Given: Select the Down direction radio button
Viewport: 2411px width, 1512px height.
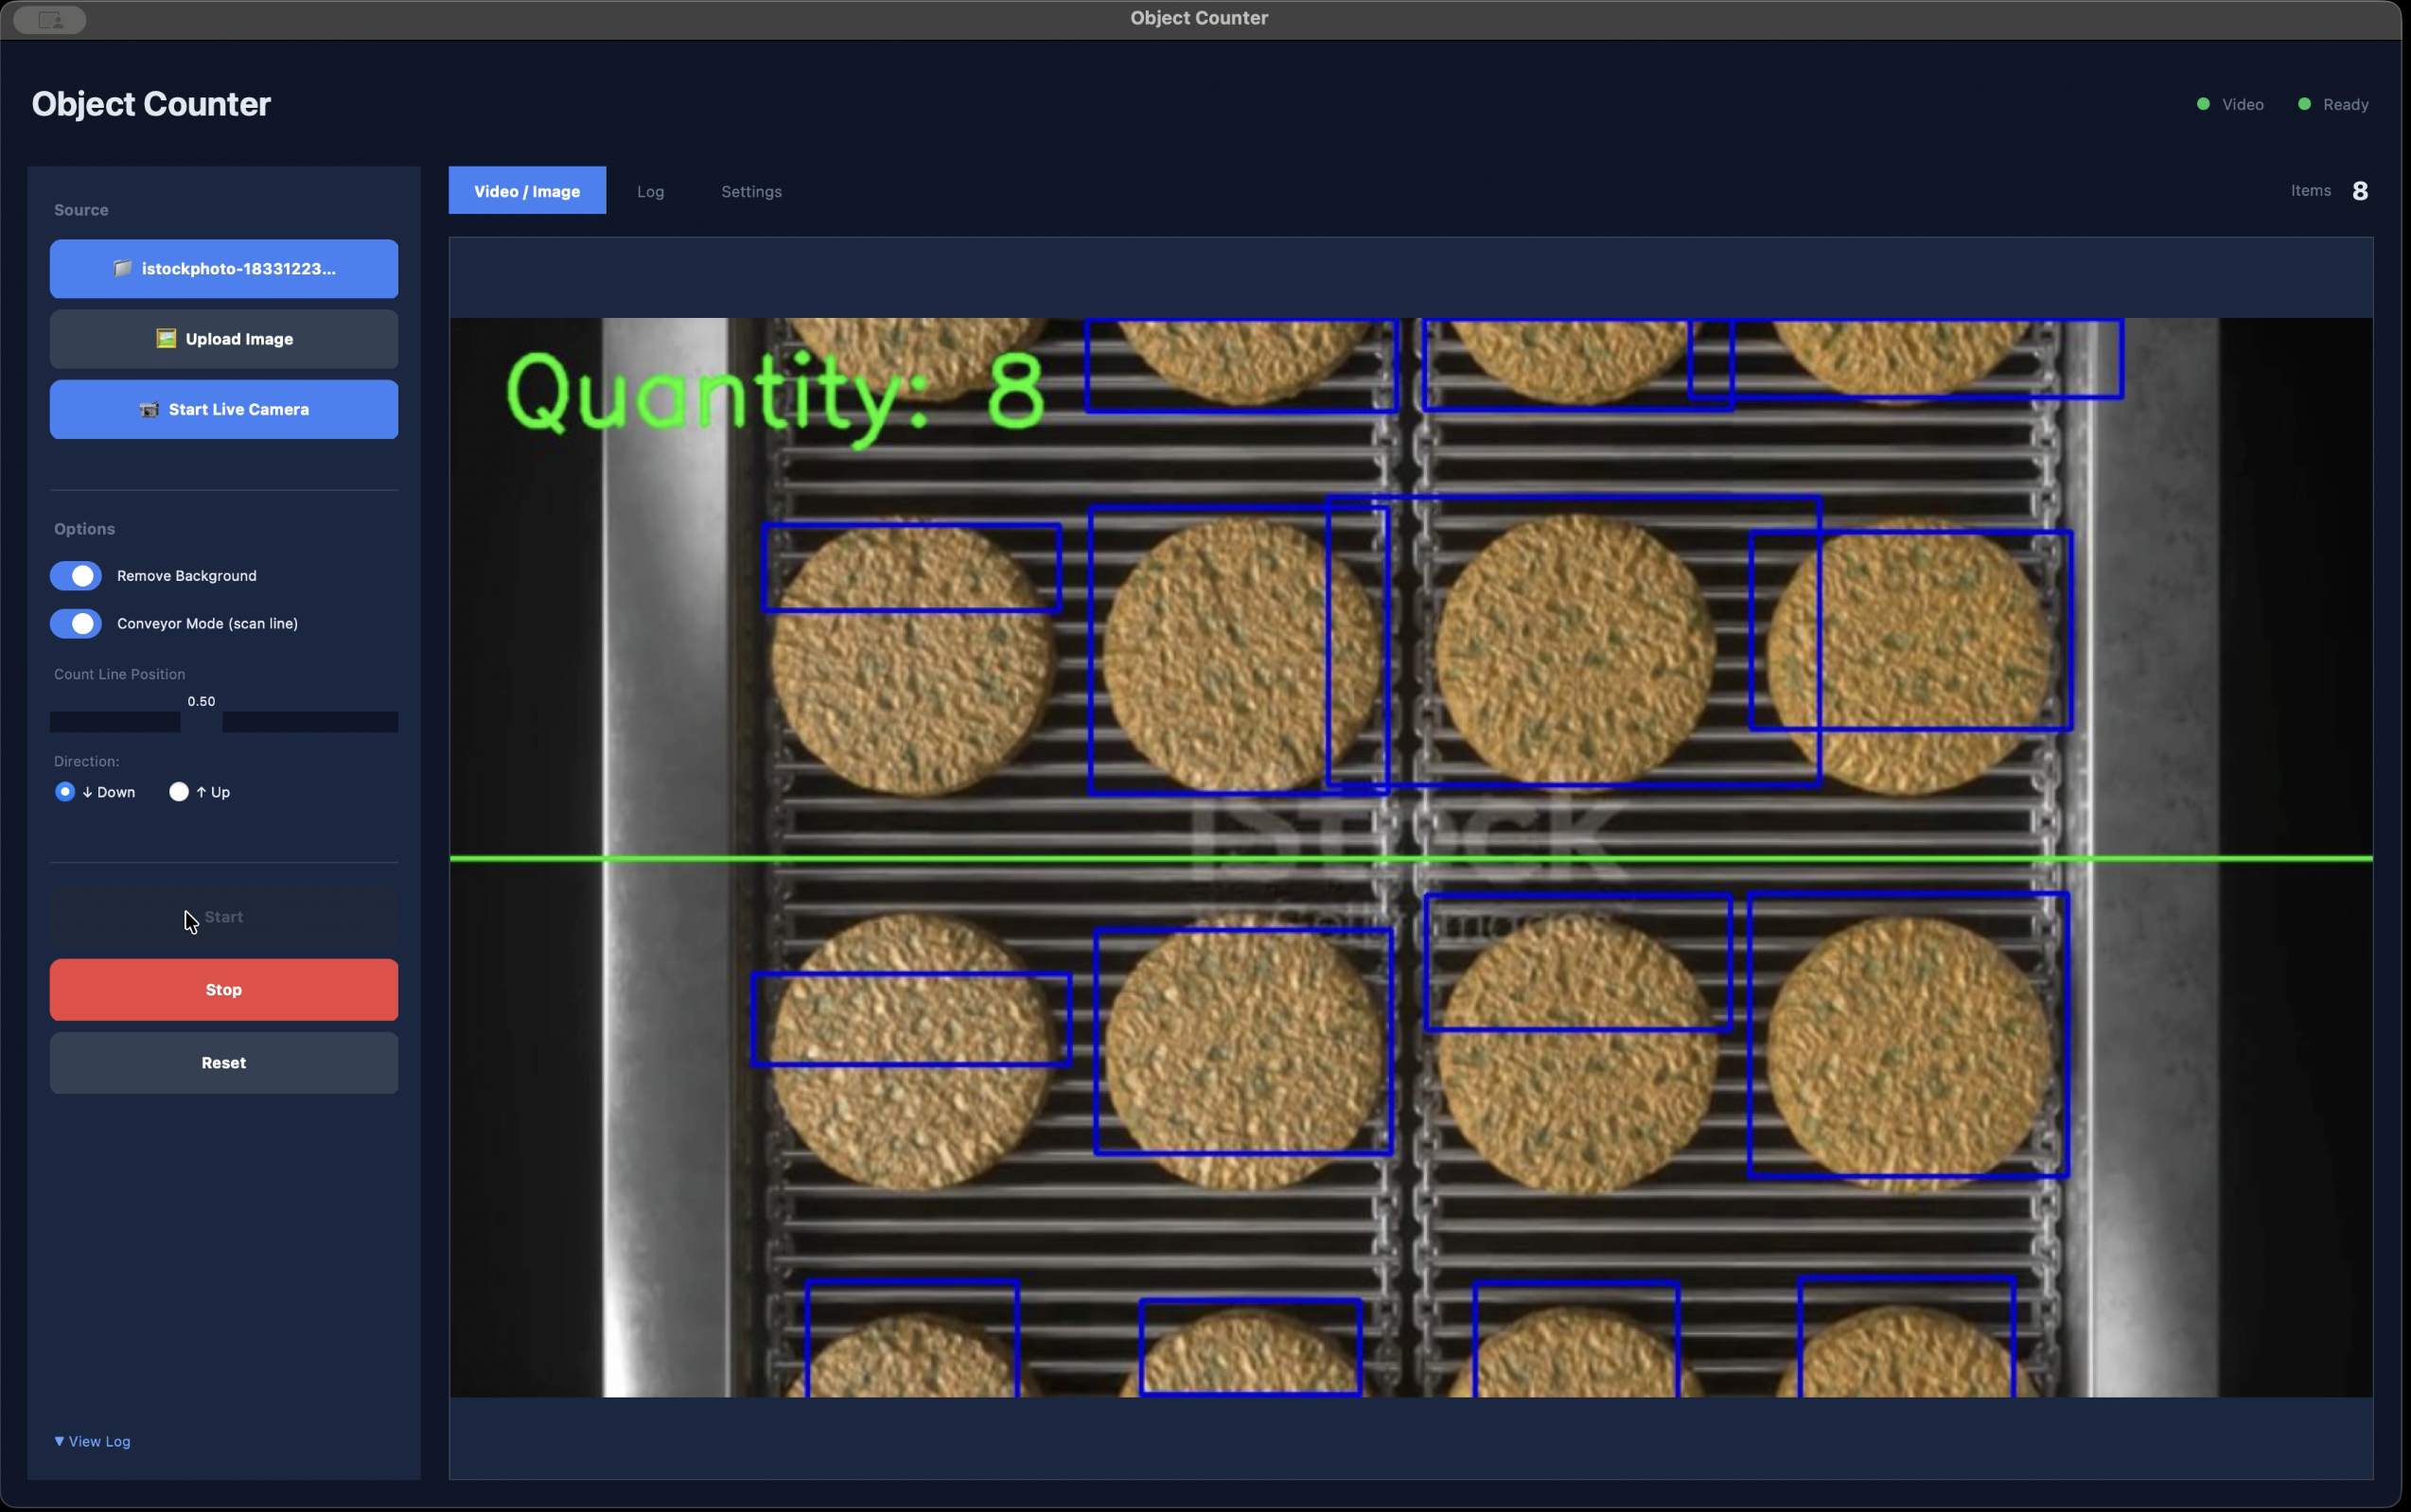Looking at the screenshot, I should coord(65,792).
